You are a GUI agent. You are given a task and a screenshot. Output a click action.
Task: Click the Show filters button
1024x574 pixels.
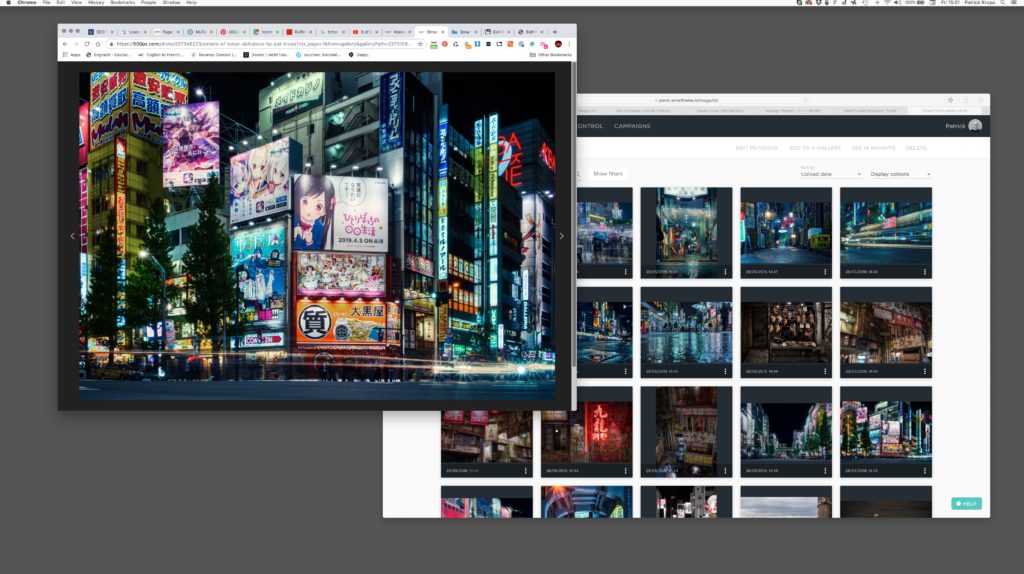[x=607, y=174]
